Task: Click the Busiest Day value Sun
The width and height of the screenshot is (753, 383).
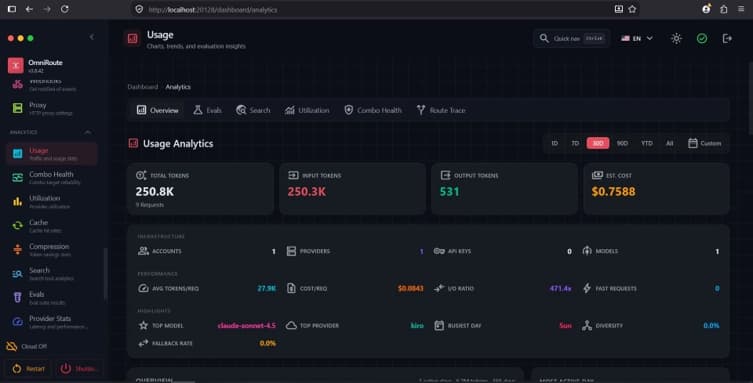Action: click(565, 325)
